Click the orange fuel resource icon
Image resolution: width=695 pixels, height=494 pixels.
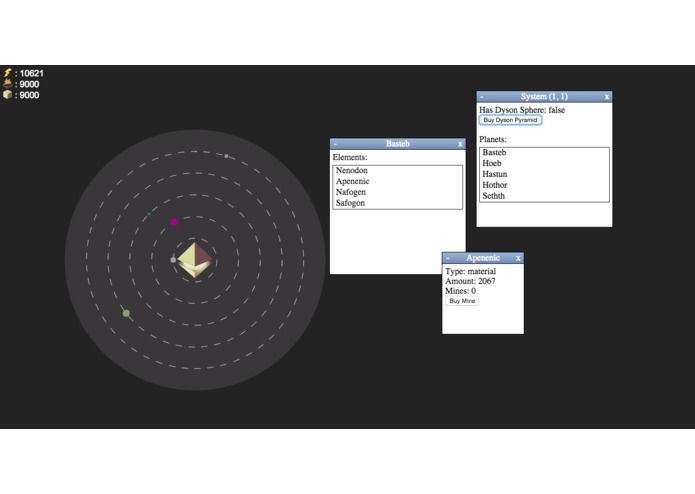(8, 84)
